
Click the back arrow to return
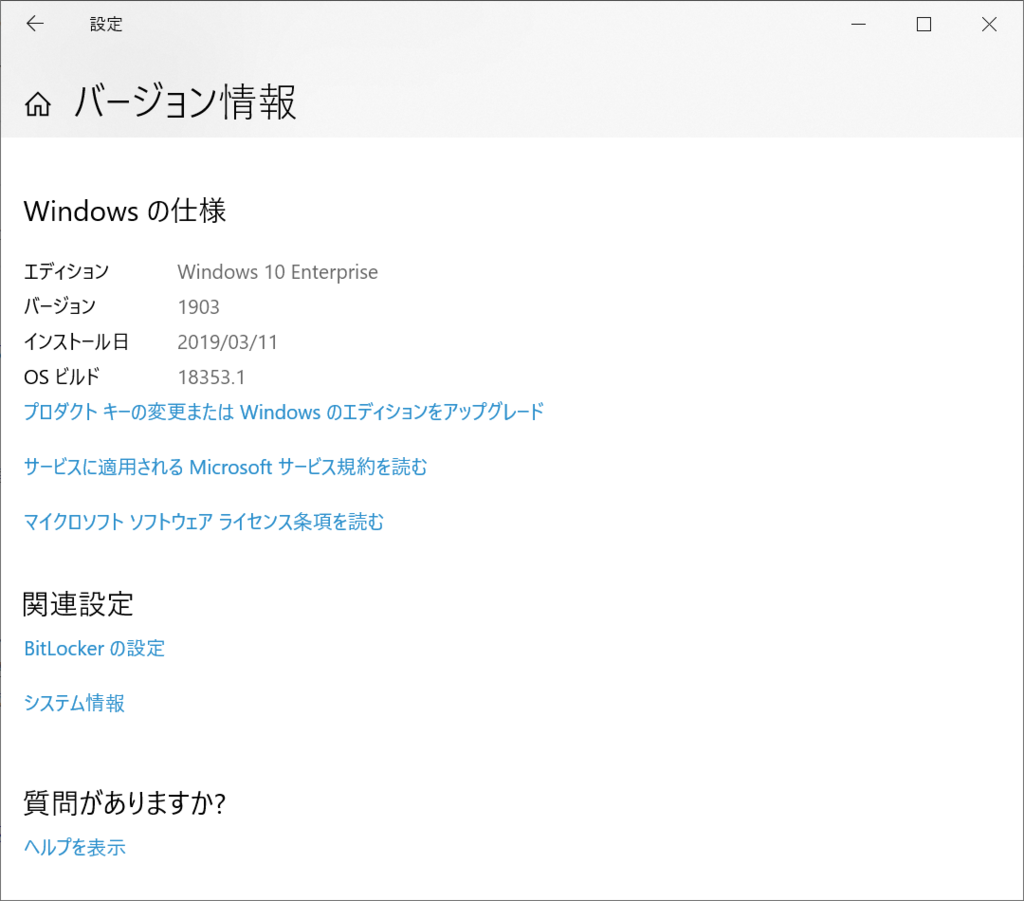pyautogui.click(x=35, y=23)
